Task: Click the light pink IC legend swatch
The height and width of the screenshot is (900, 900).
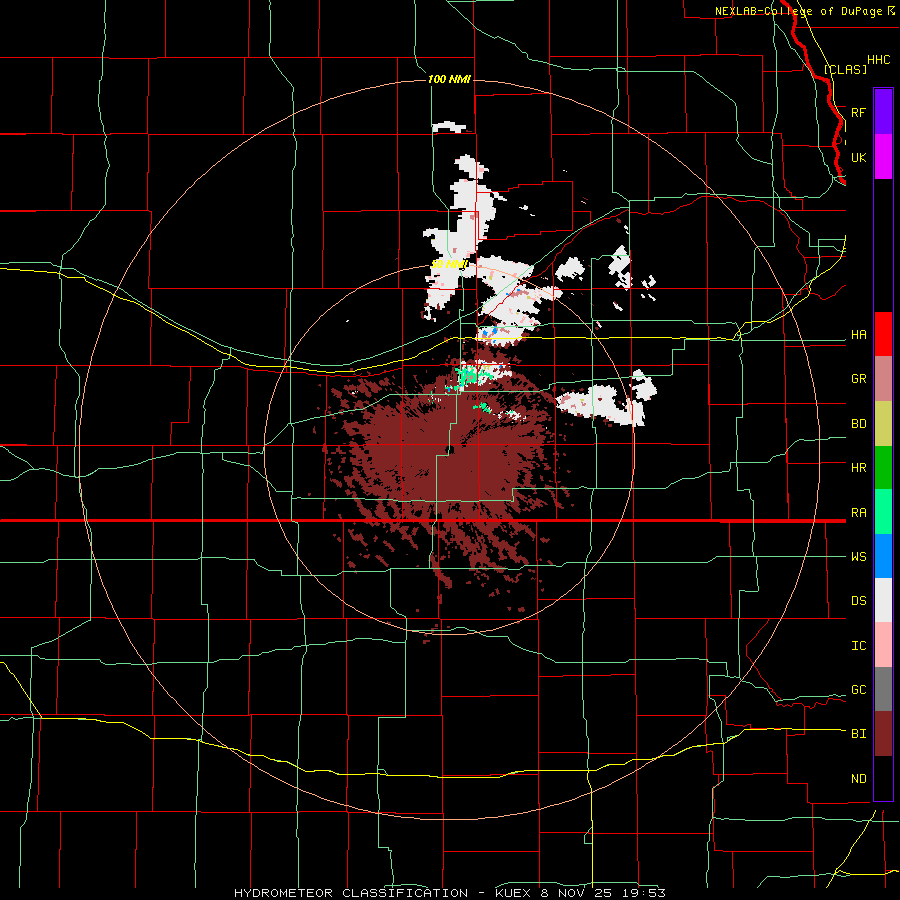Action: [x=883, y=645]
